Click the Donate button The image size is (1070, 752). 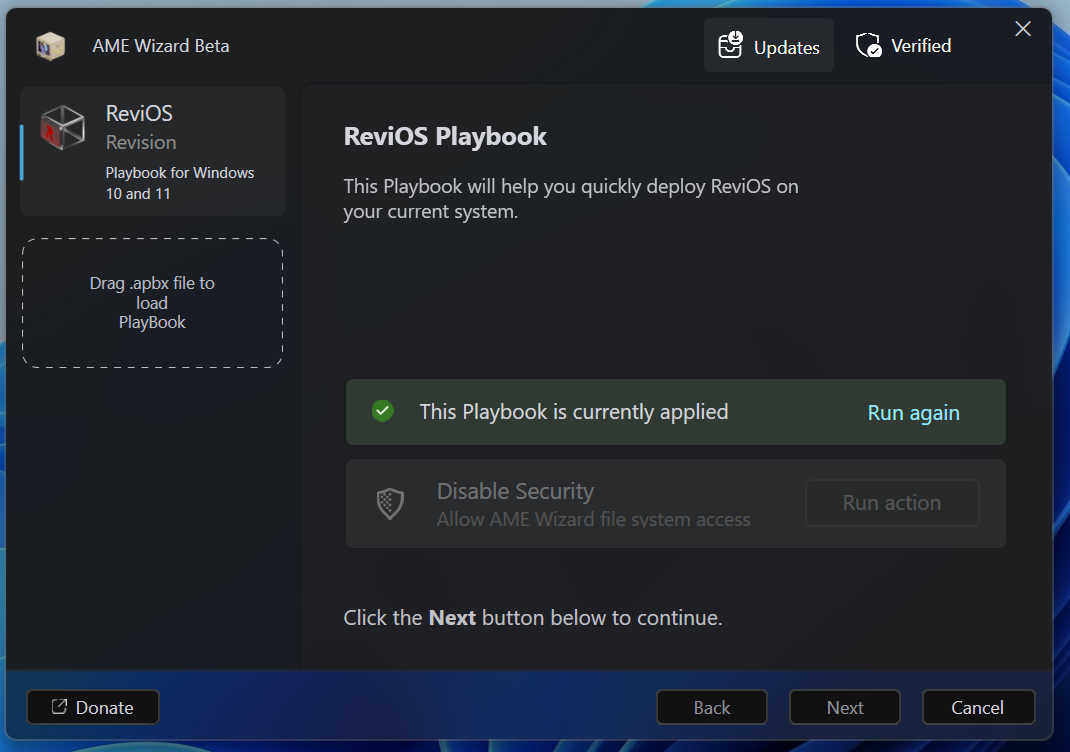[x=93, y=707]
